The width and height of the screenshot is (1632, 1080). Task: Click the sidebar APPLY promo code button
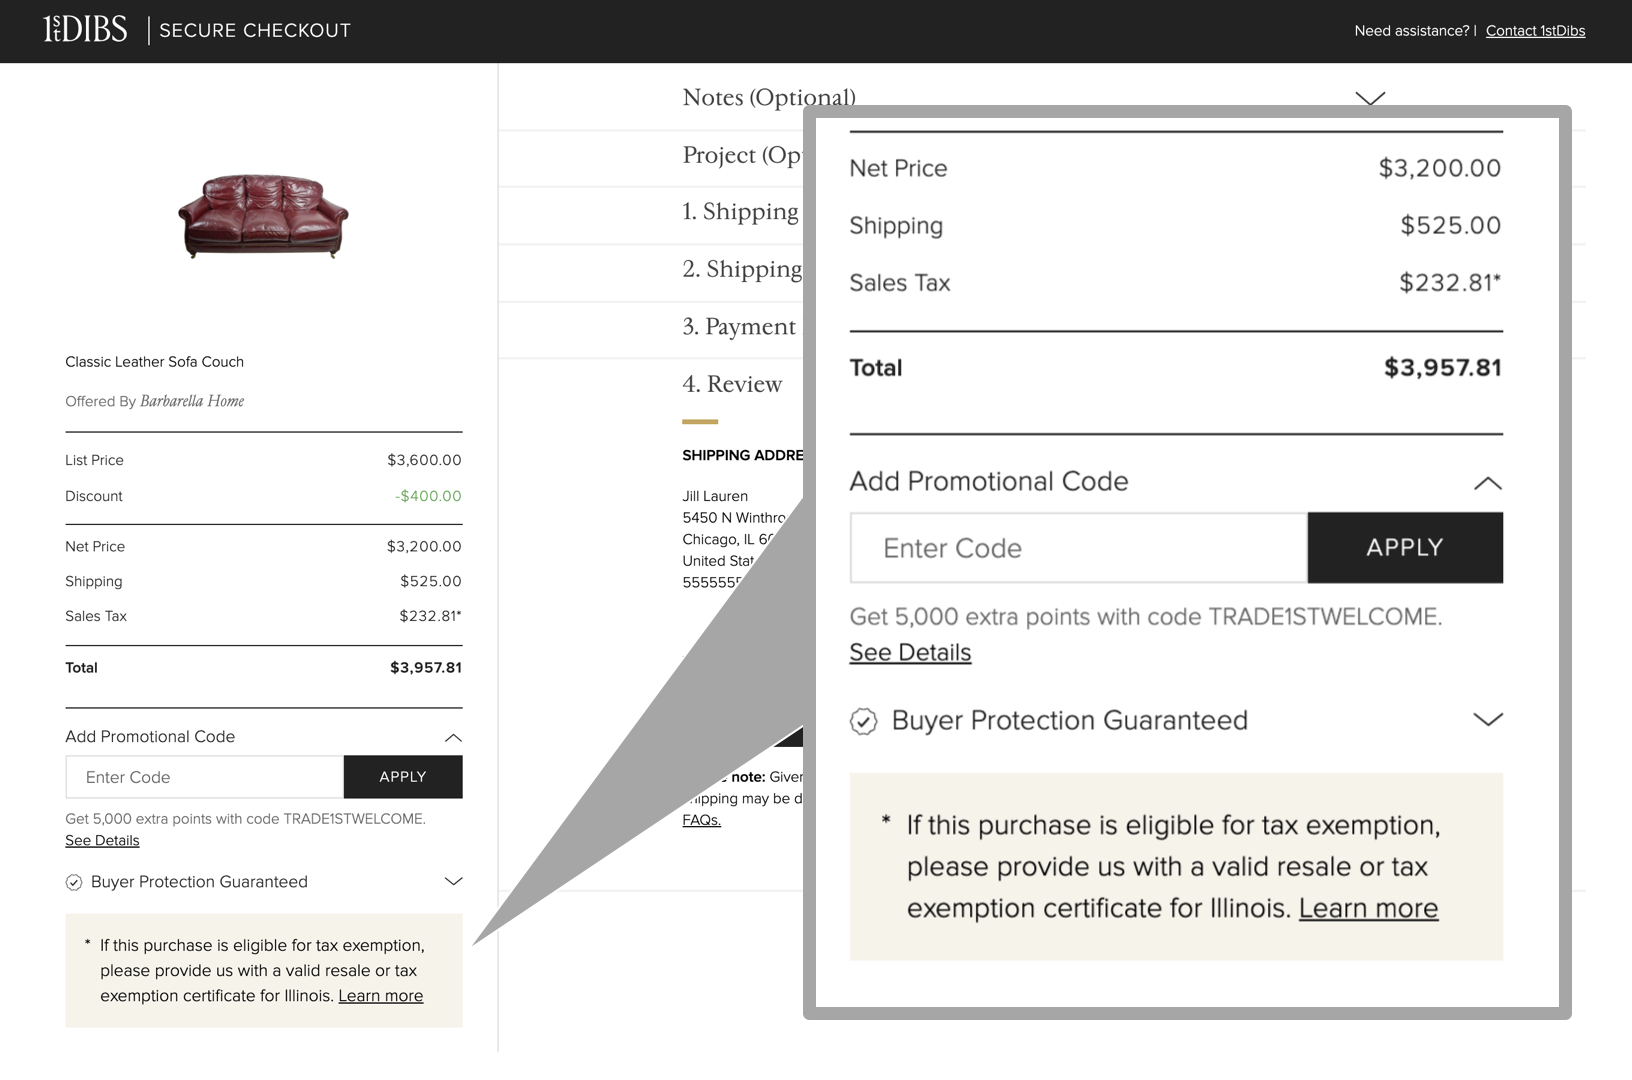tap(402, 777)
